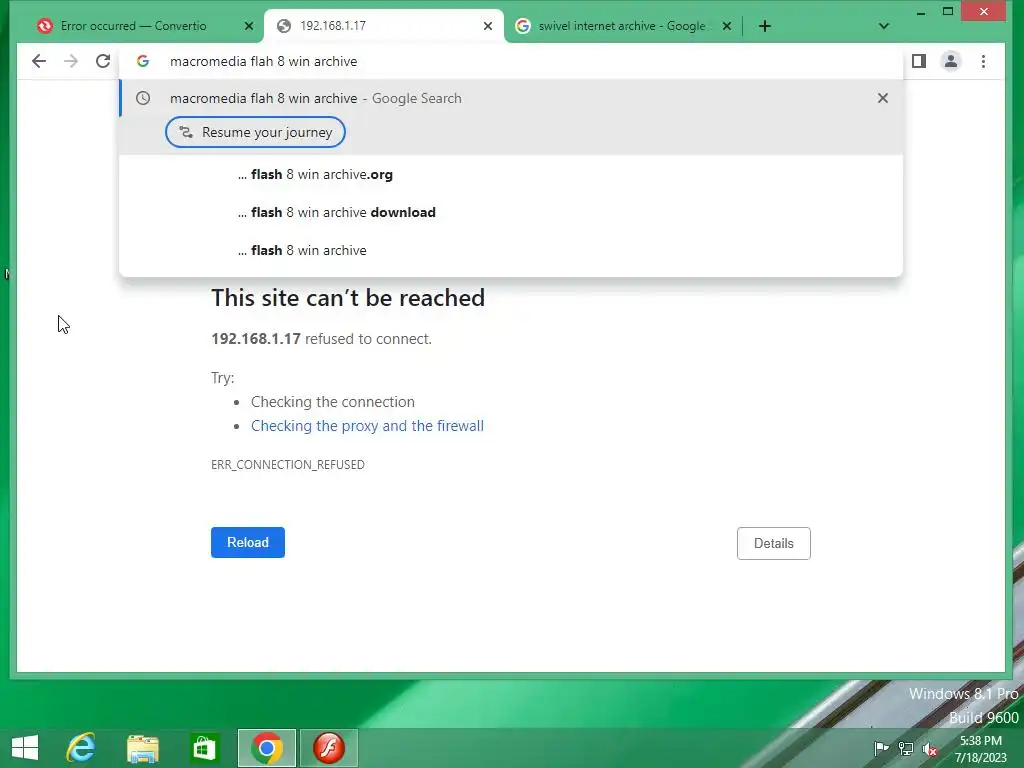Go back to the previous page

(x=39, y=61)
